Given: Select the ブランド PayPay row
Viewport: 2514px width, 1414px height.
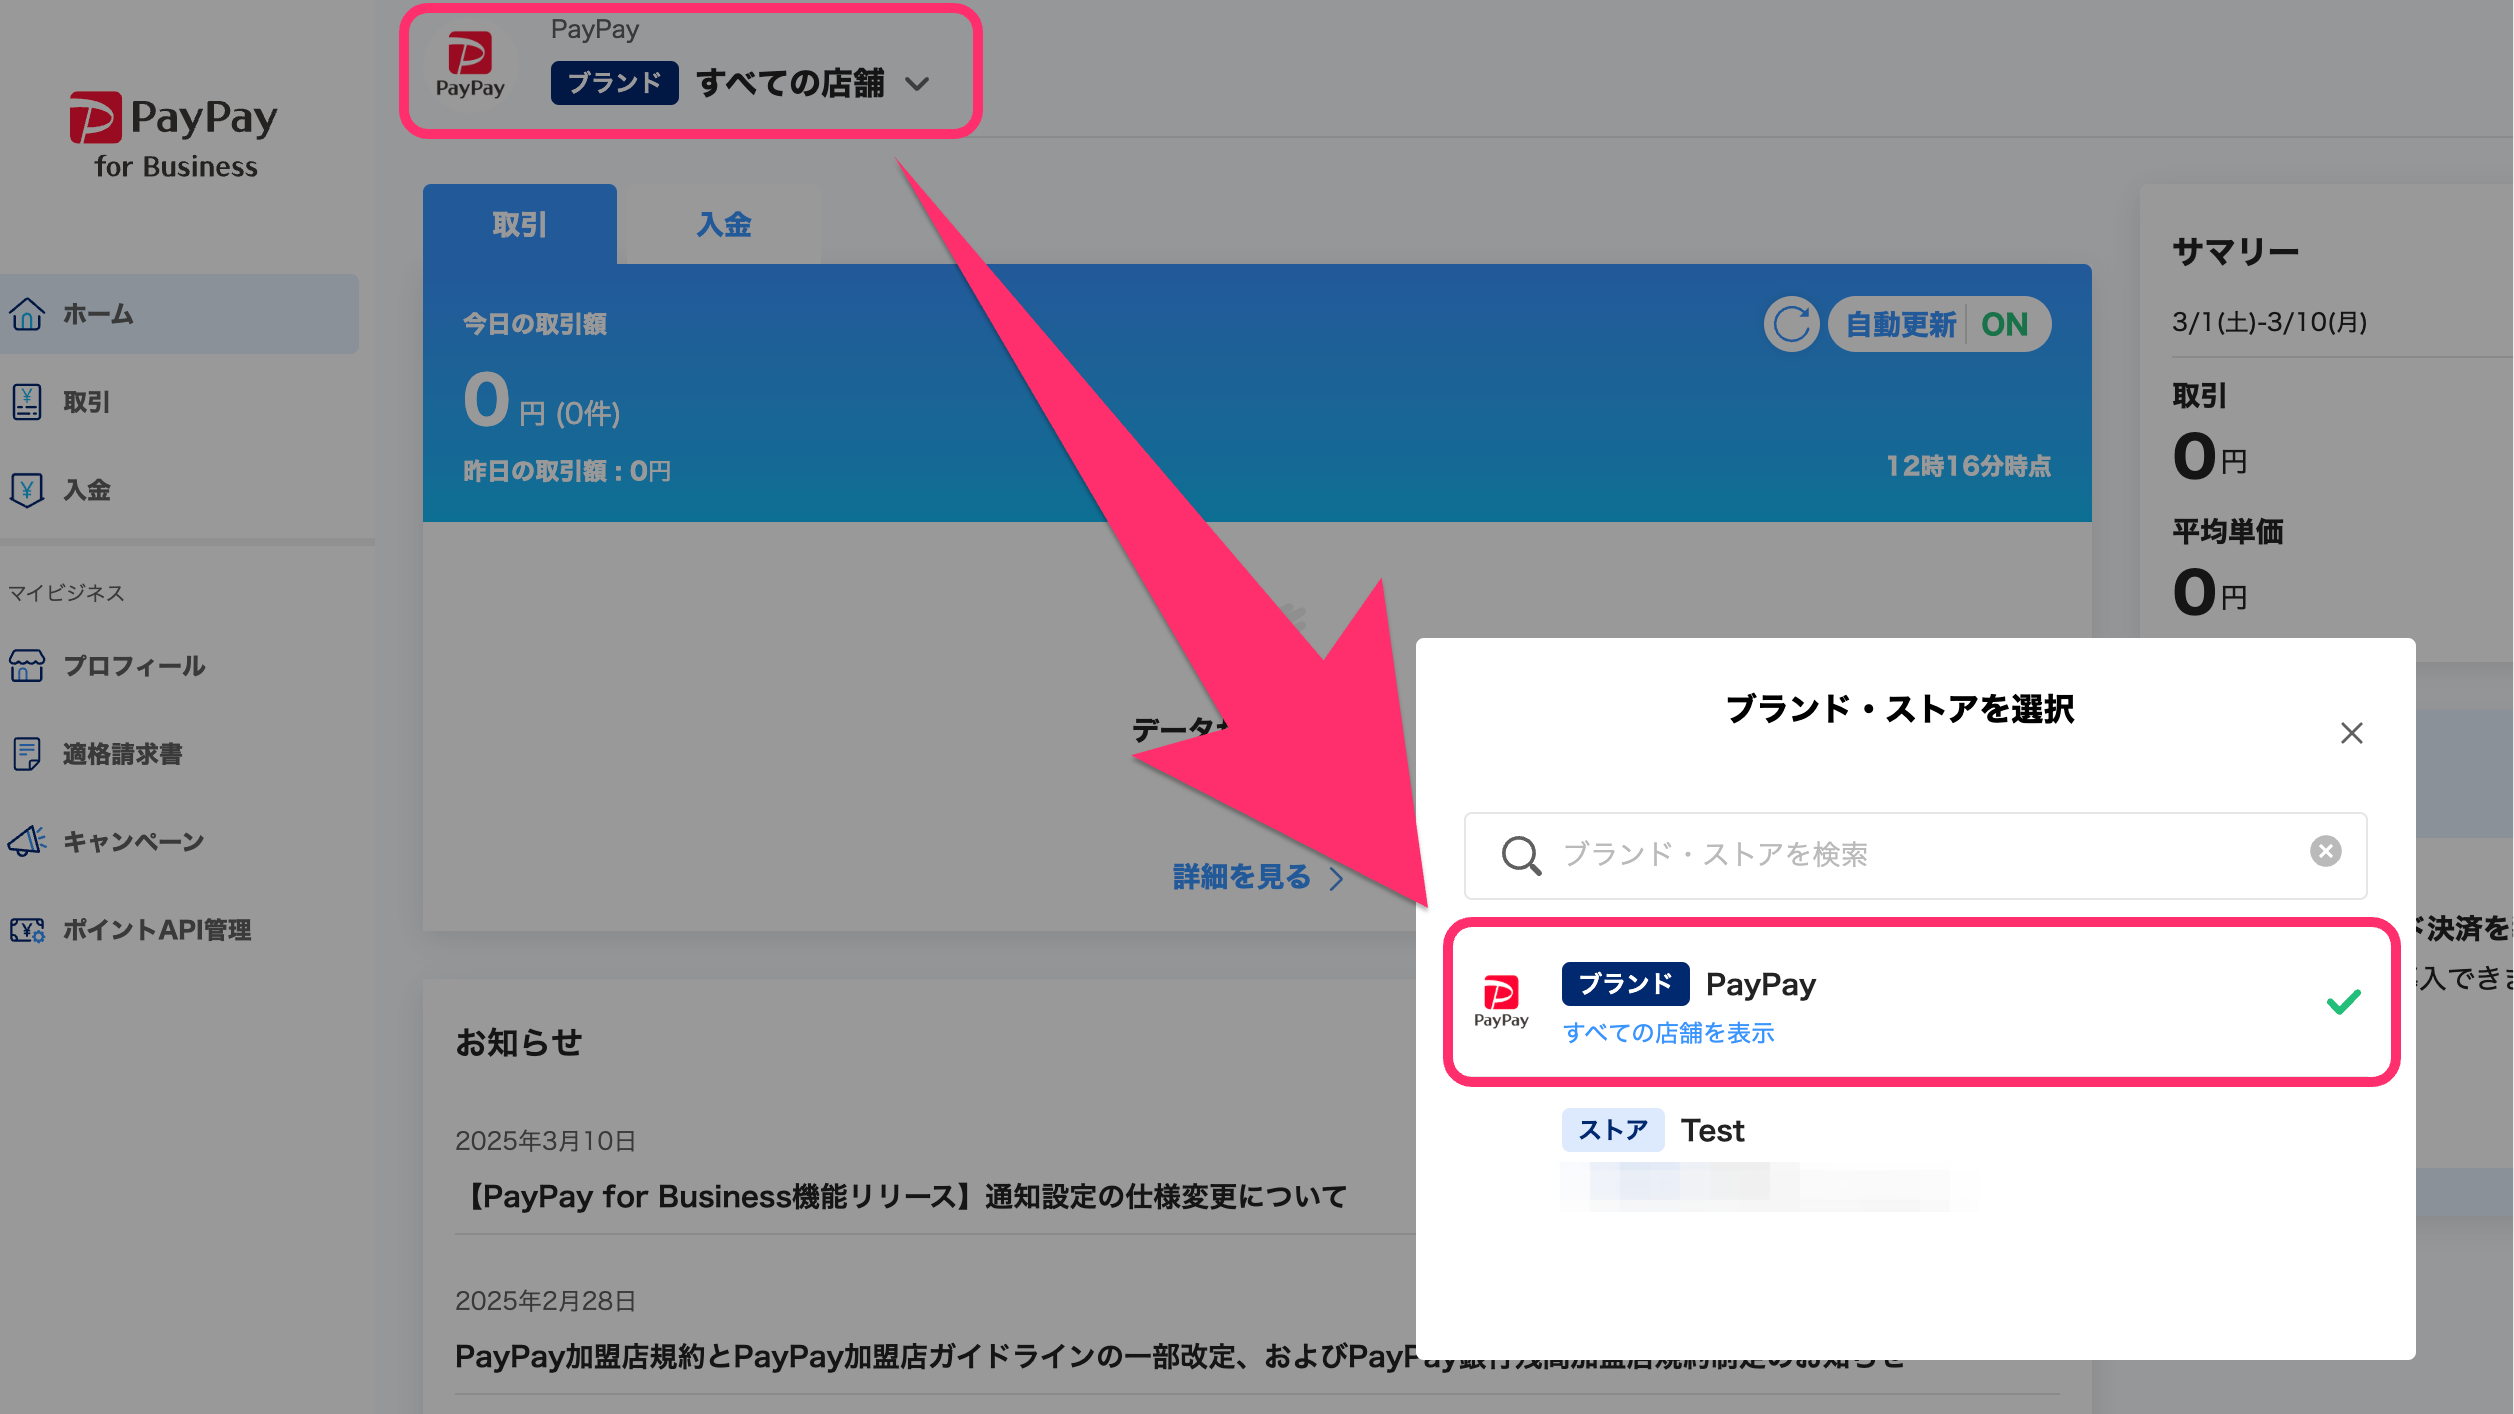Looking at the screenshot, I should click(x=1921, y=1002).
